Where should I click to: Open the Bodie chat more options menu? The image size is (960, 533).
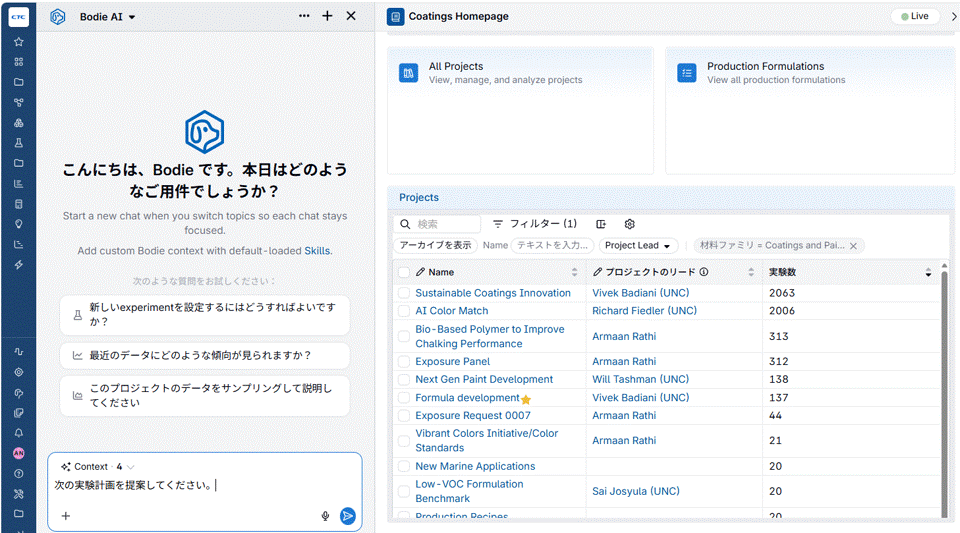coord(304,16)
